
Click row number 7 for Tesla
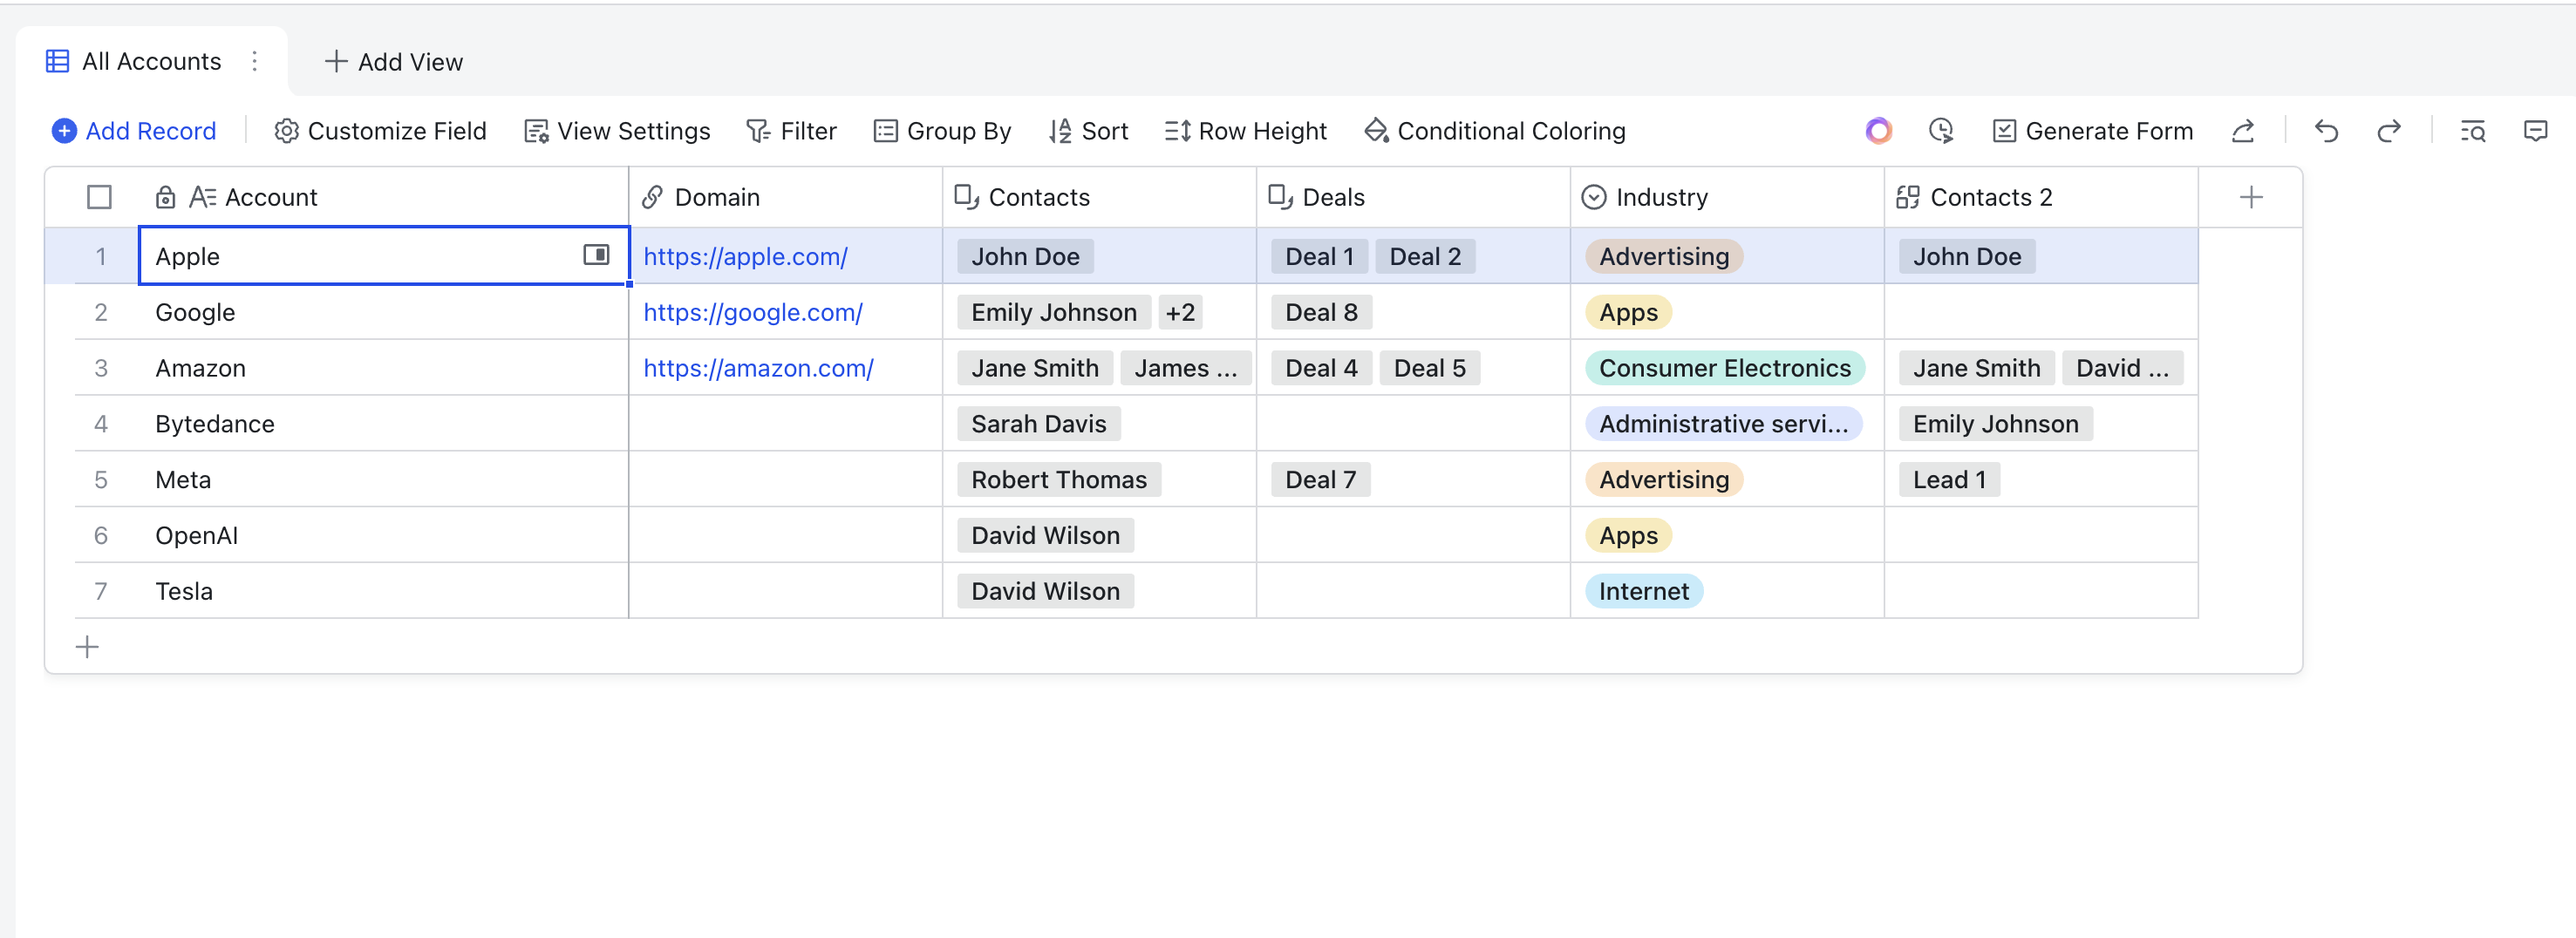tap(101, 591)
